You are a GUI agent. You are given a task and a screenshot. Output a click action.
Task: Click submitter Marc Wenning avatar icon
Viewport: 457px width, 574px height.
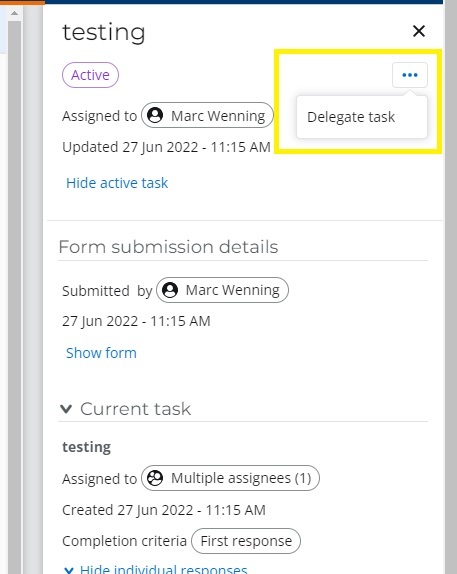pos(170,290)
